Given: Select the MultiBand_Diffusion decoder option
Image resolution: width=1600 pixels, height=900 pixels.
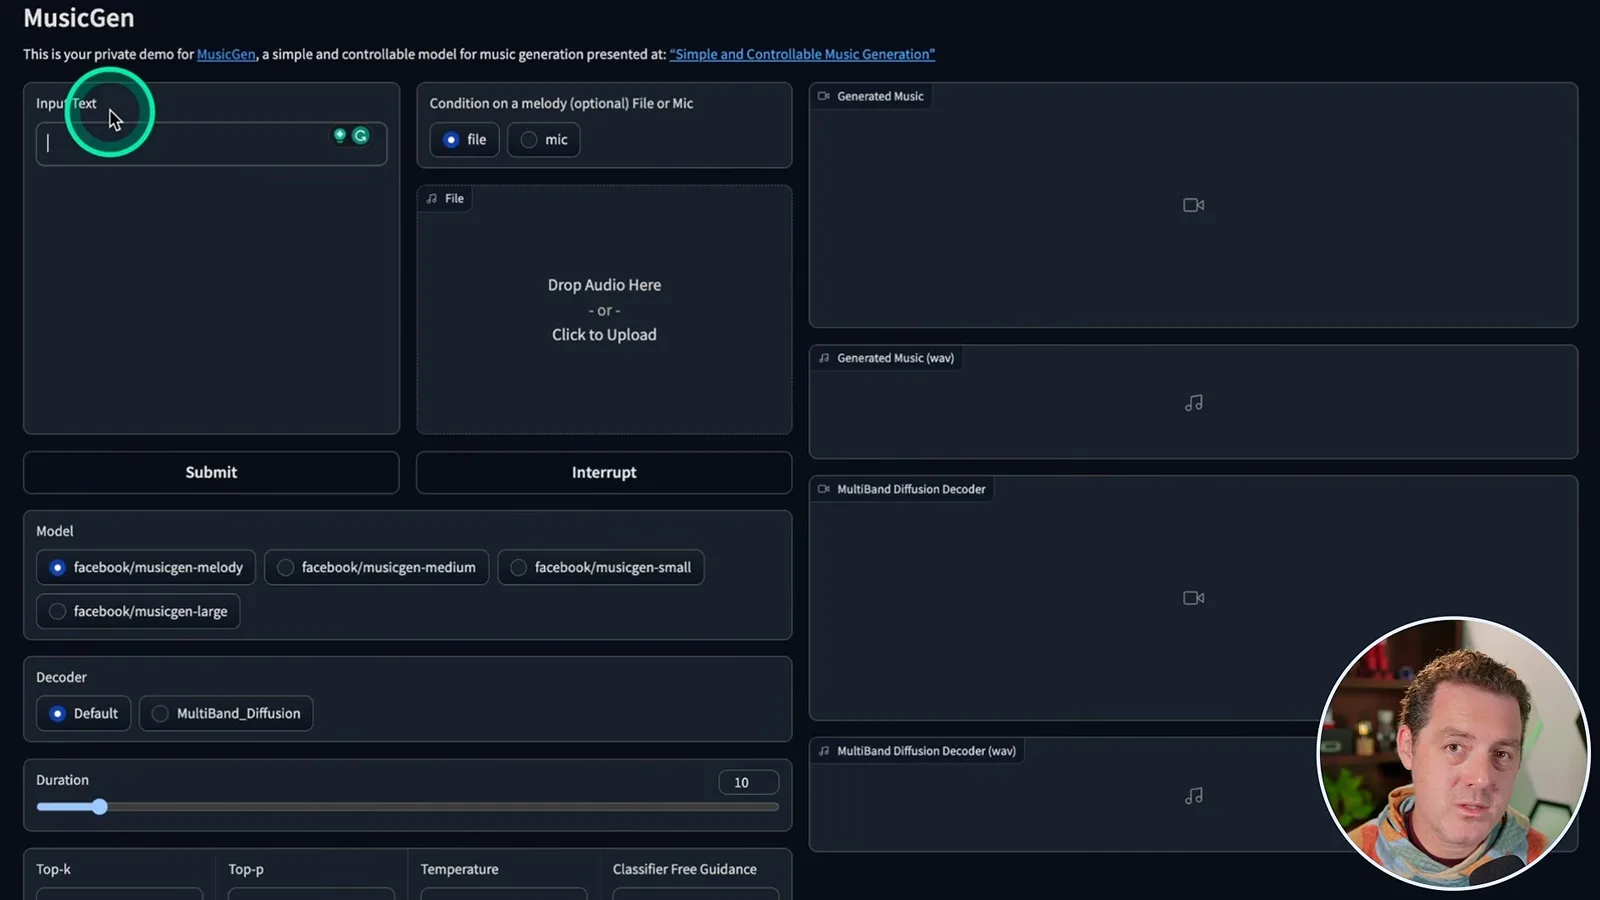Looking at the screenshot, I should click(226, 713).
